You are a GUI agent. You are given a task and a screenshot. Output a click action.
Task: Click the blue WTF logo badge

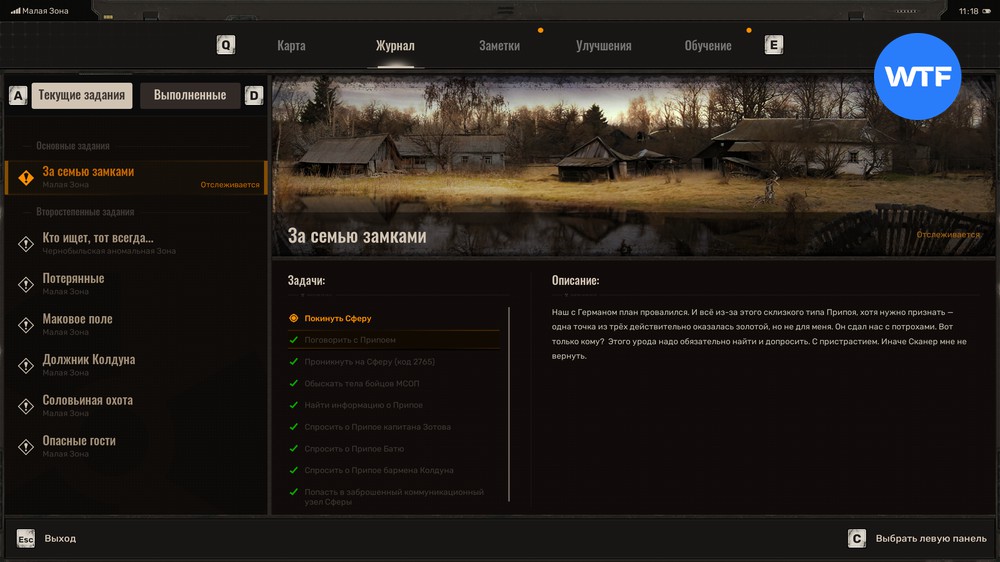tap(917, 77)
